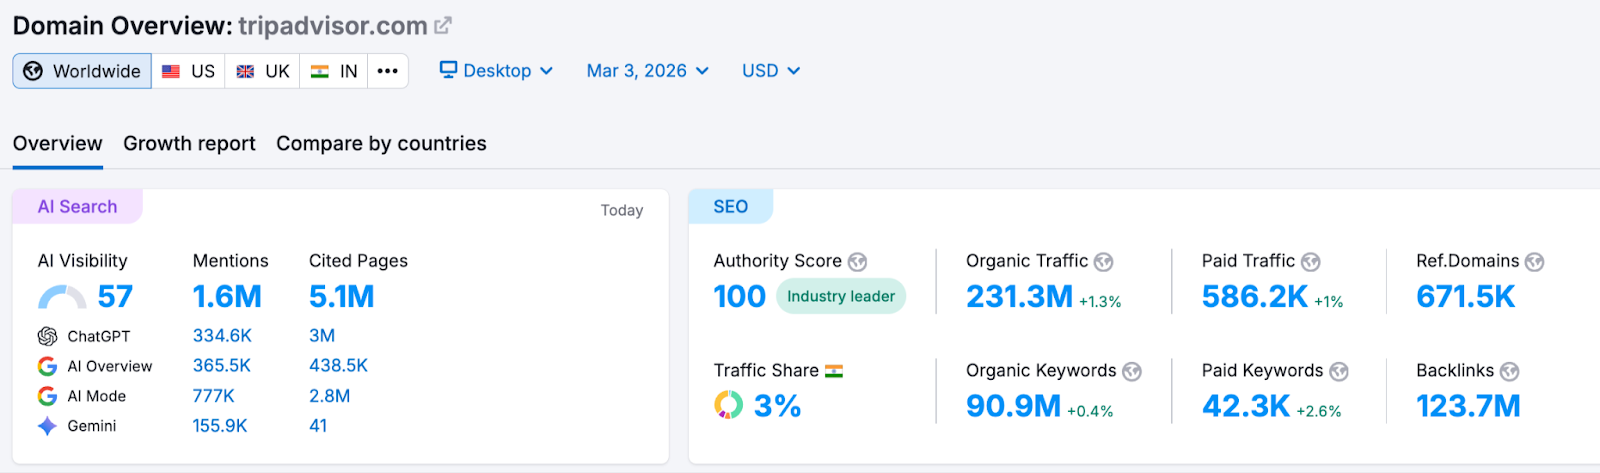The width and height of the screenshot is (1600, 473).
Task: Click the +2.6% paid keywords change
Action: pos(1319,411)
